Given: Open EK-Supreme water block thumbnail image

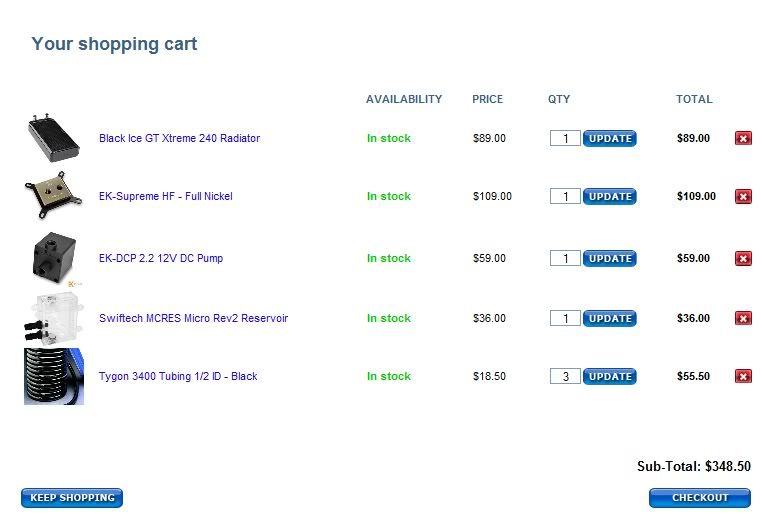Looking at the screenshot, I should coord(53,195).
